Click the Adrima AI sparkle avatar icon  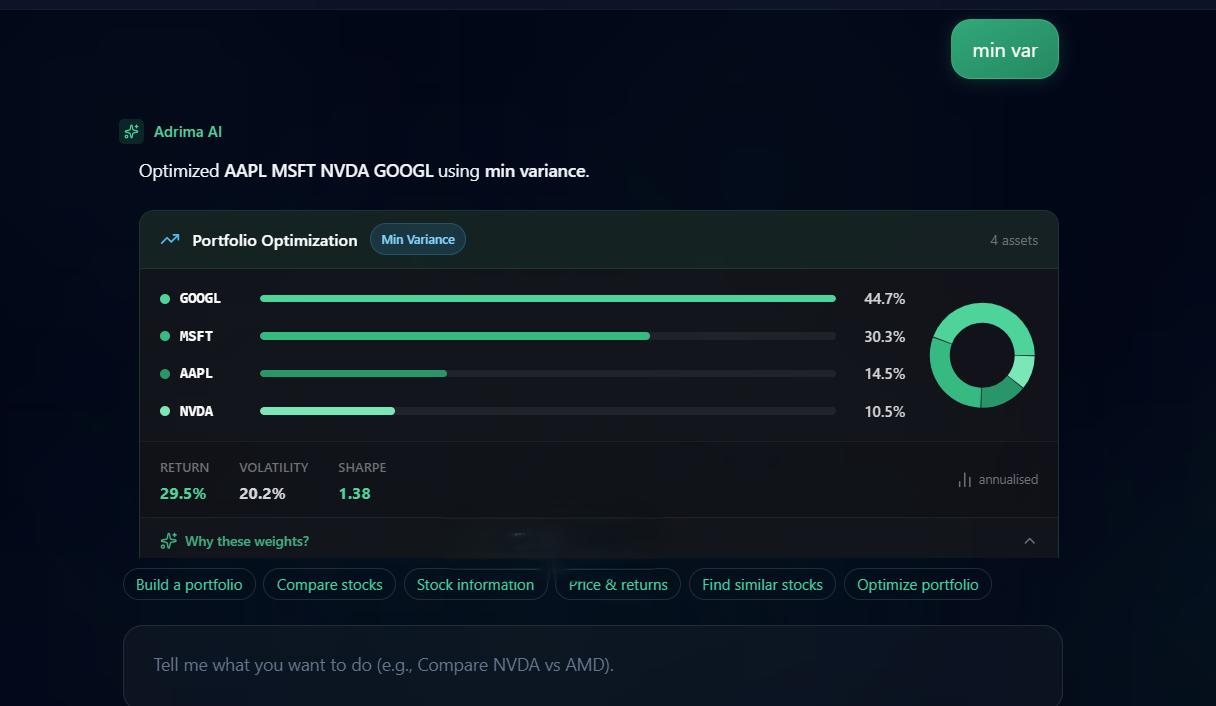coord(131,132)
